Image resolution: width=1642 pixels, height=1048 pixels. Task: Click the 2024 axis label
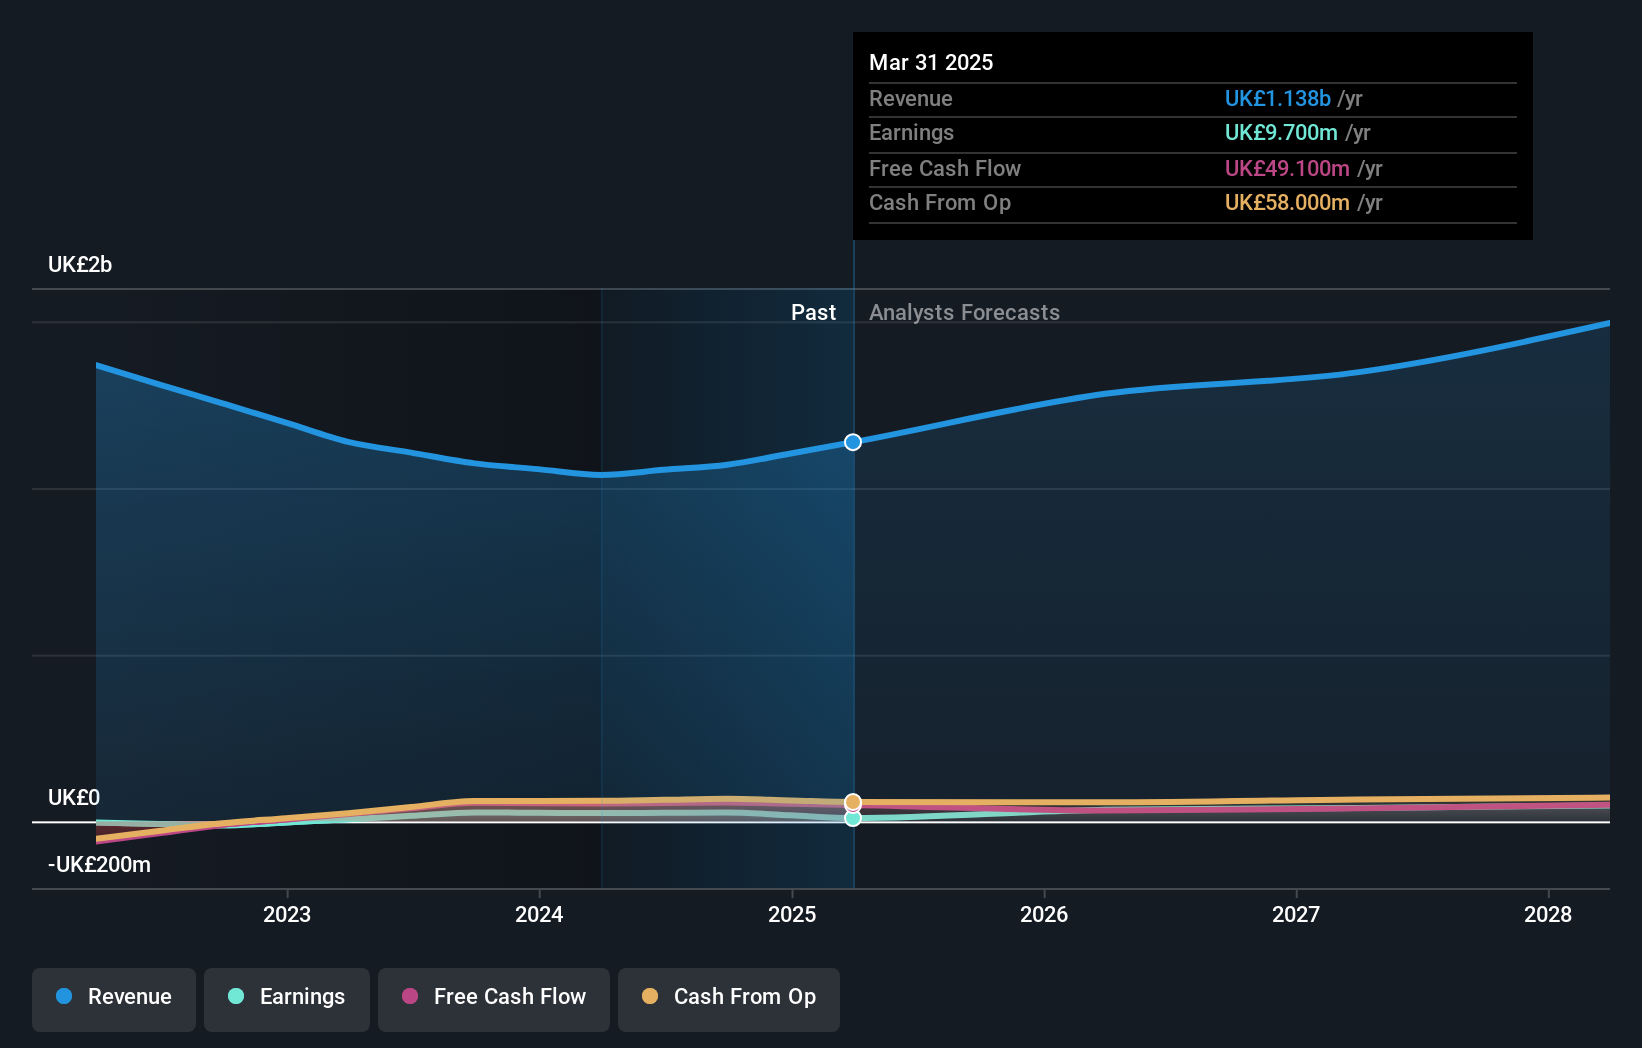click(539, 914)
